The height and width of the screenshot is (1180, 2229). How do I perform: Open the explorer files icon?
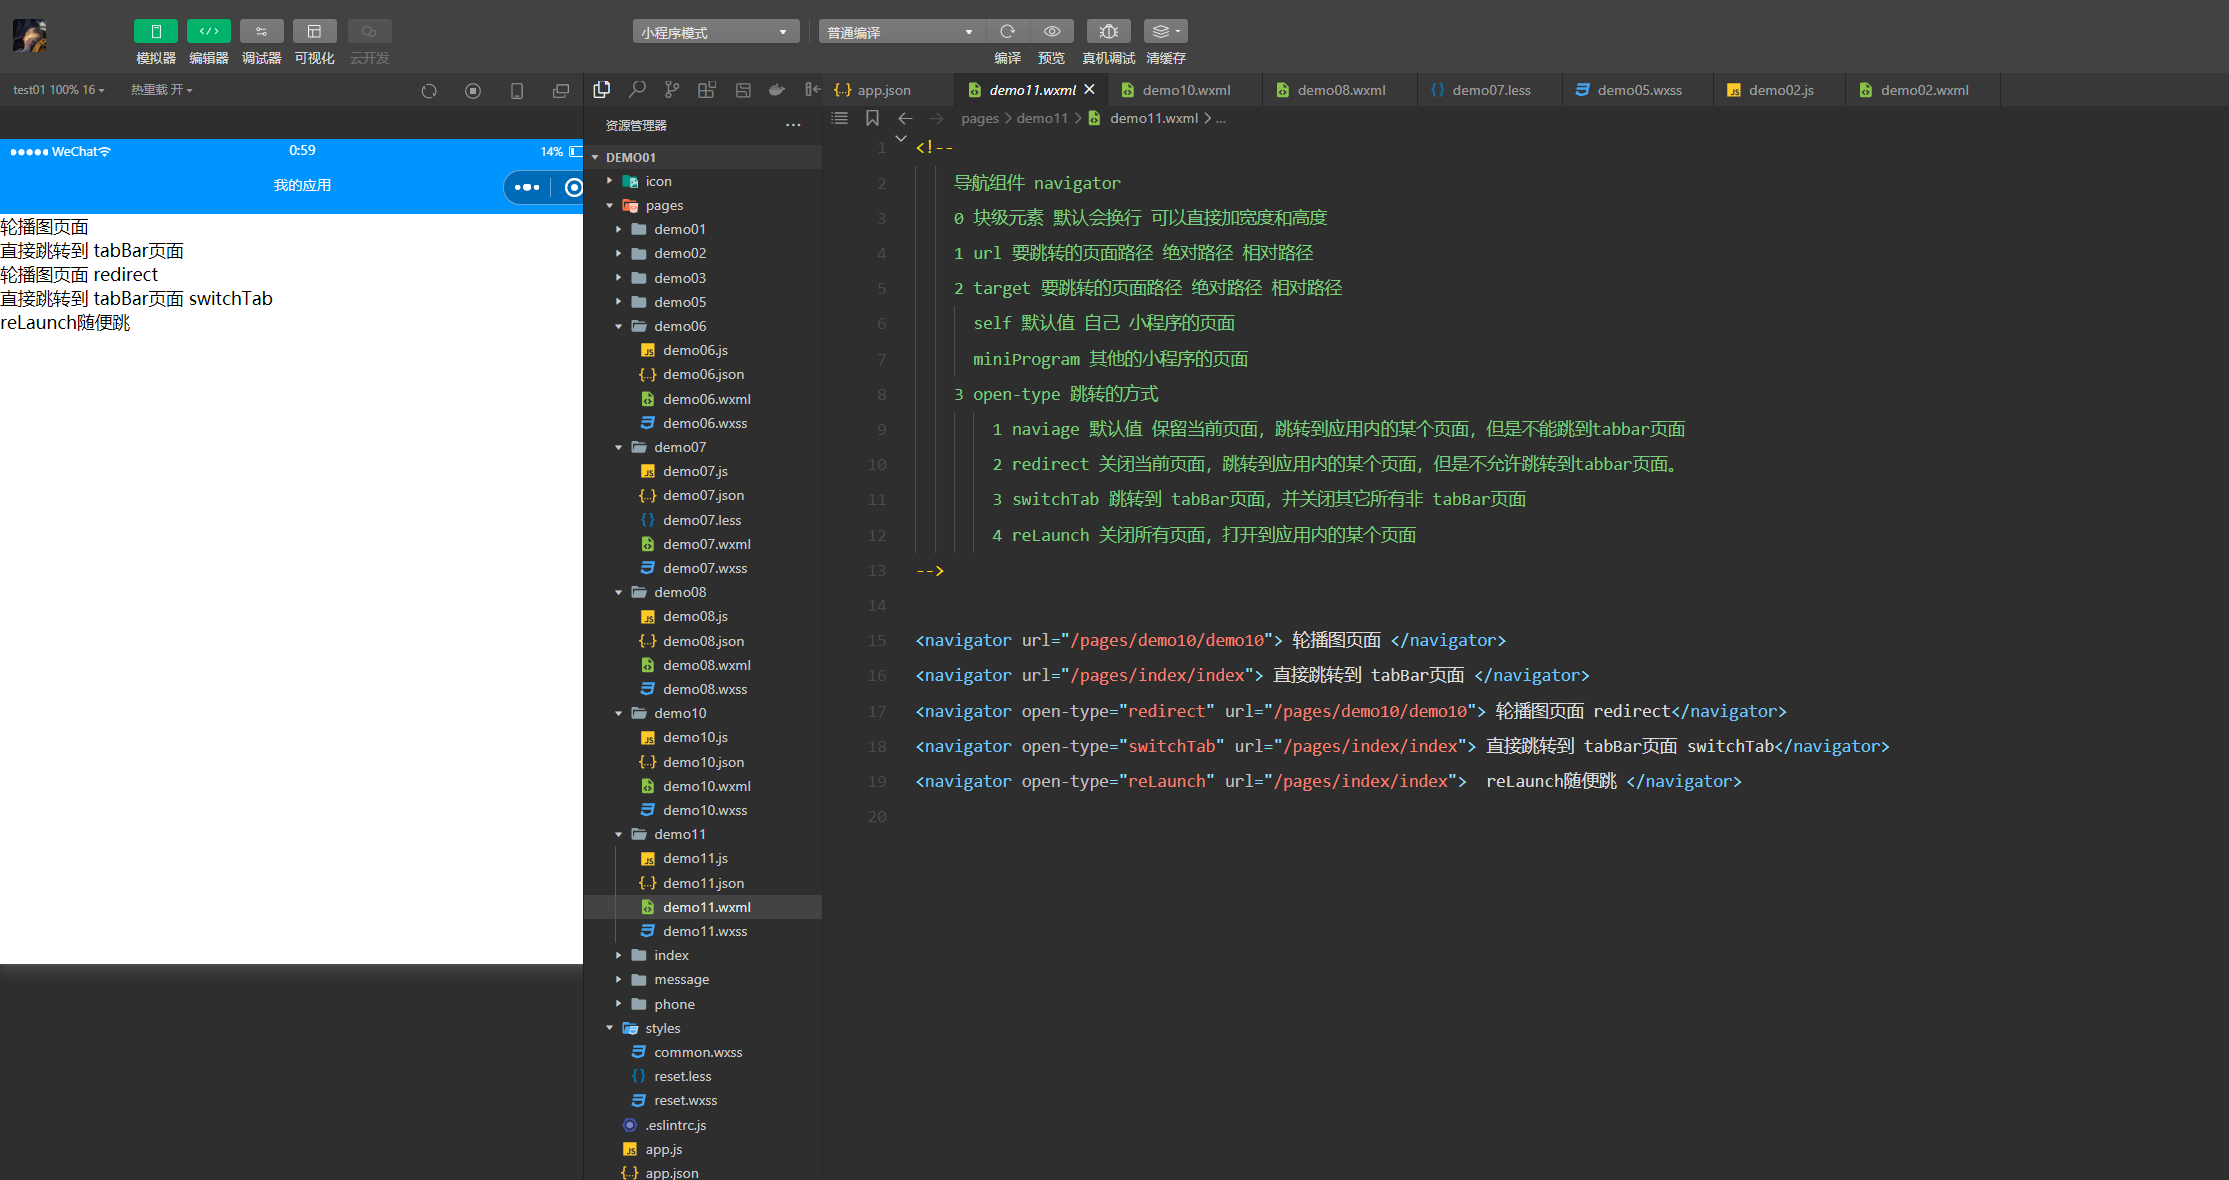click(602, 90)
